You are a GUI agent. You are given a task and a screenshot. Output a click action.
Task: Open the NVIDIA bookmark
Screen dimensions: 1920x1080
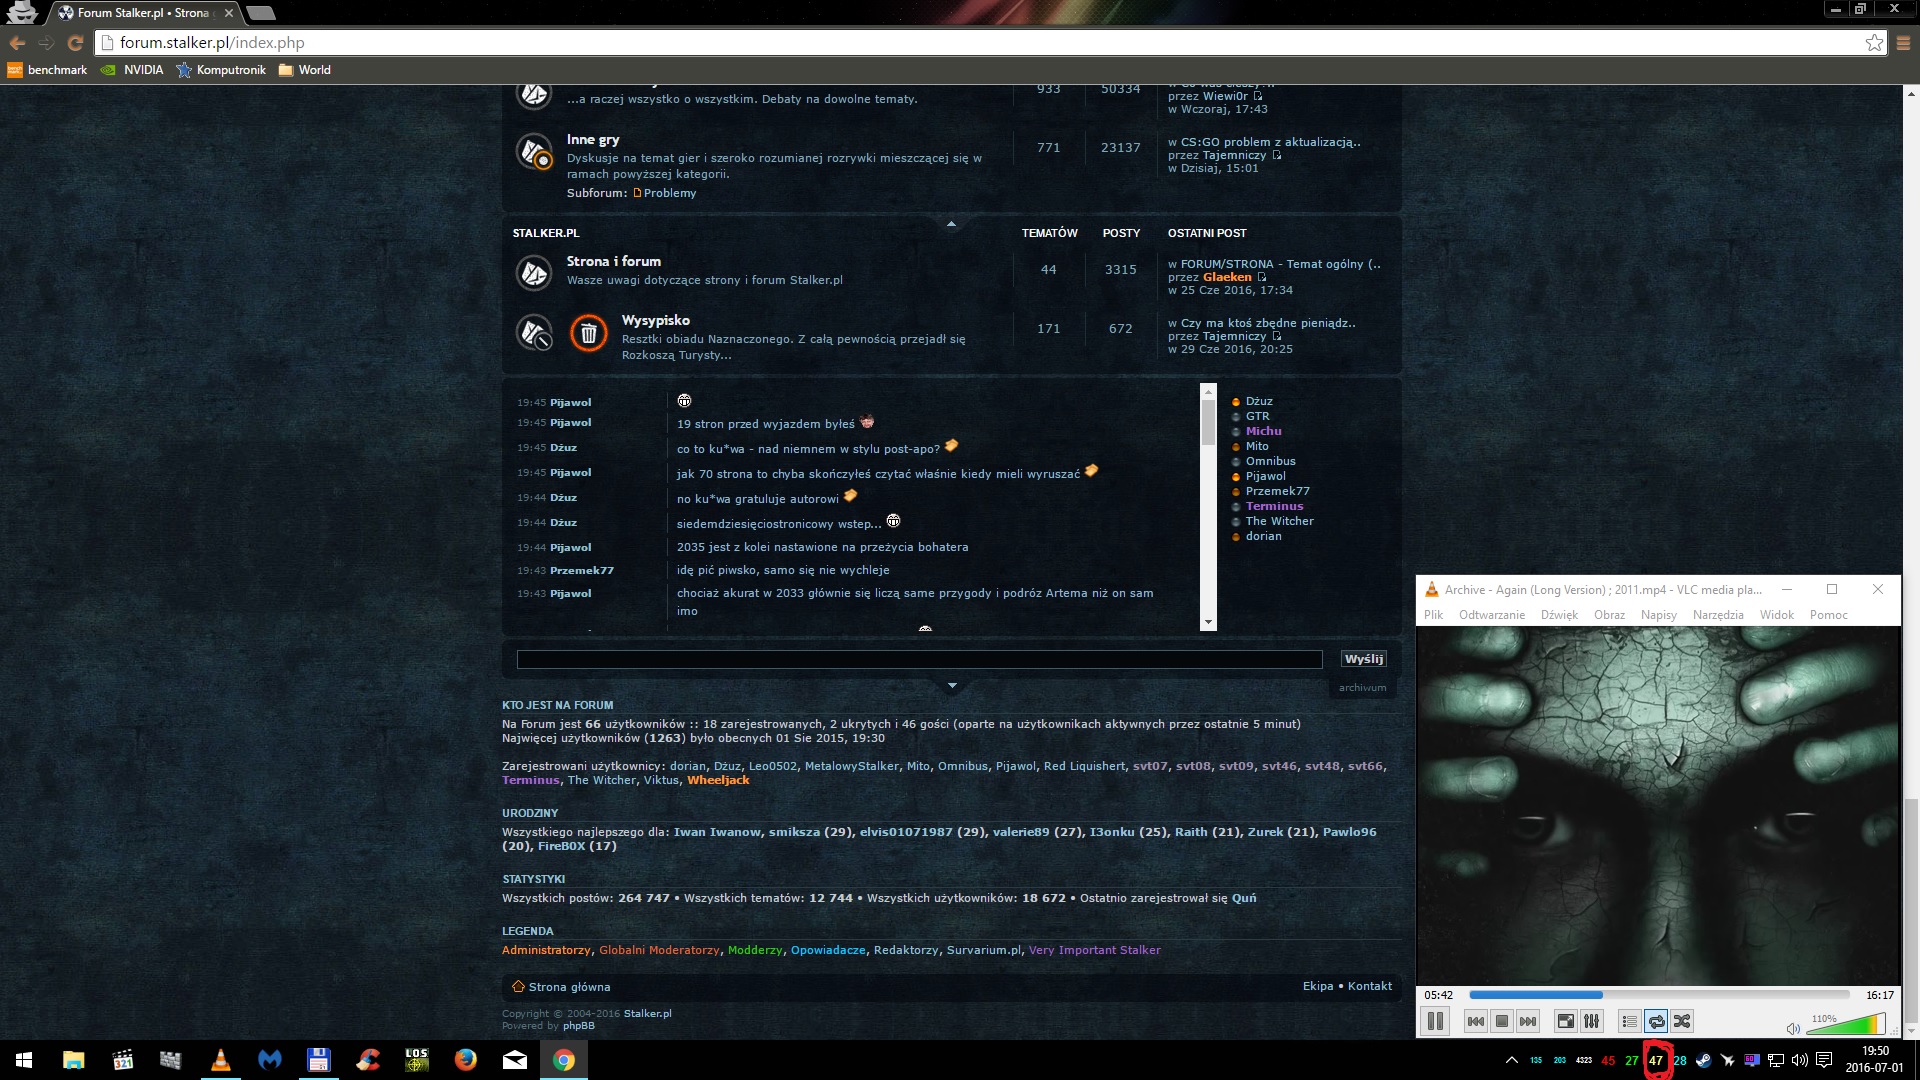[x=132, y=70]
